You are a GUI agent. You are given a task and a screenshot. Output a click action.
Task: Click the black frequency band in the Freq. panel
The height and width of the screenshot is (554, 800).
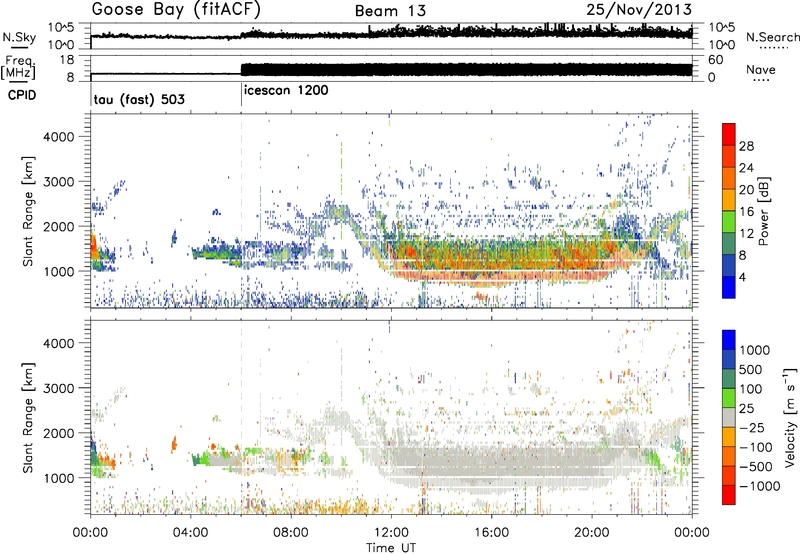(466, 70)
